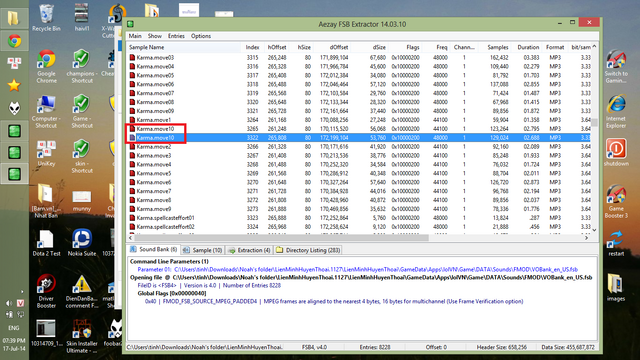Open the shutdown desktop shortcut
The height and width of the screenshot is (360, 640).
(616, 152)
